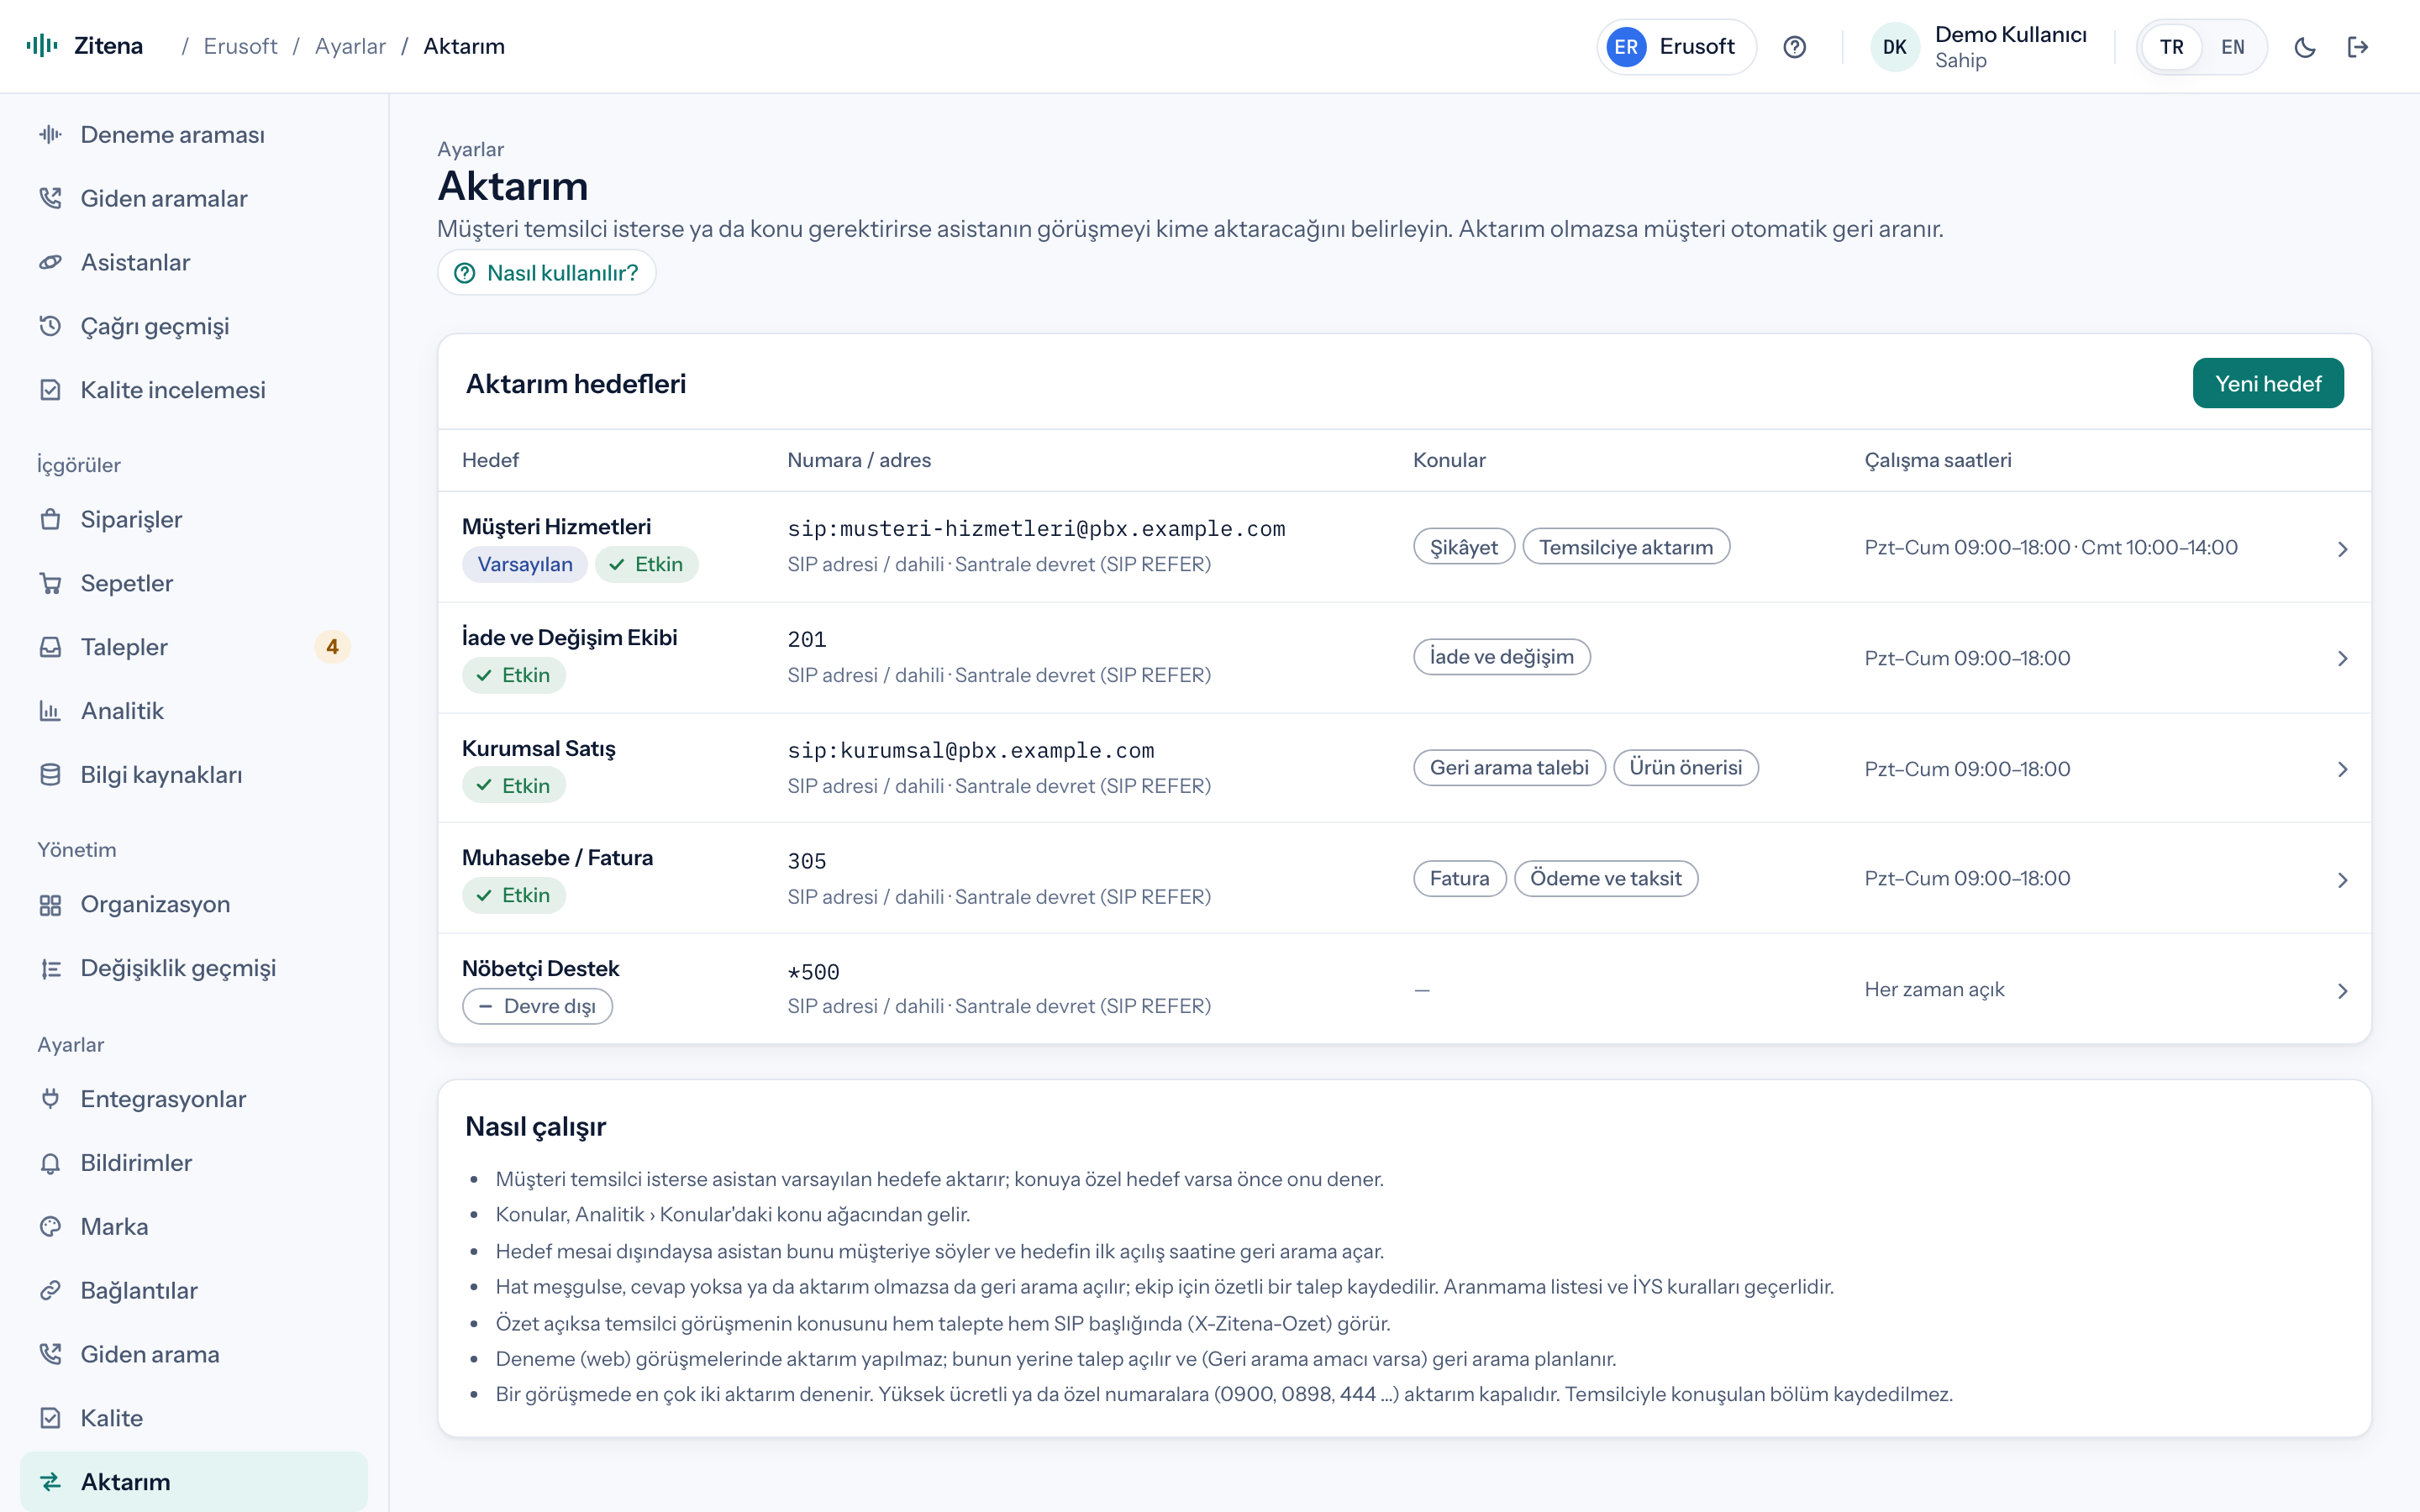Switch language to TR
The width and height of the screenshot is (2420, 1512).
(2171, 47)
